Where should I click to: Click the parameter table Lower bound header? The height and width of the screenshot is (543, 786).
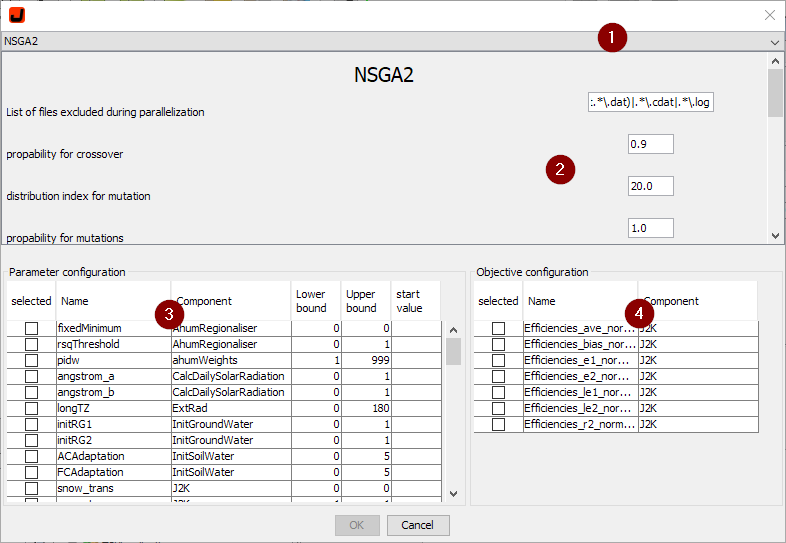tap(316, 301)
